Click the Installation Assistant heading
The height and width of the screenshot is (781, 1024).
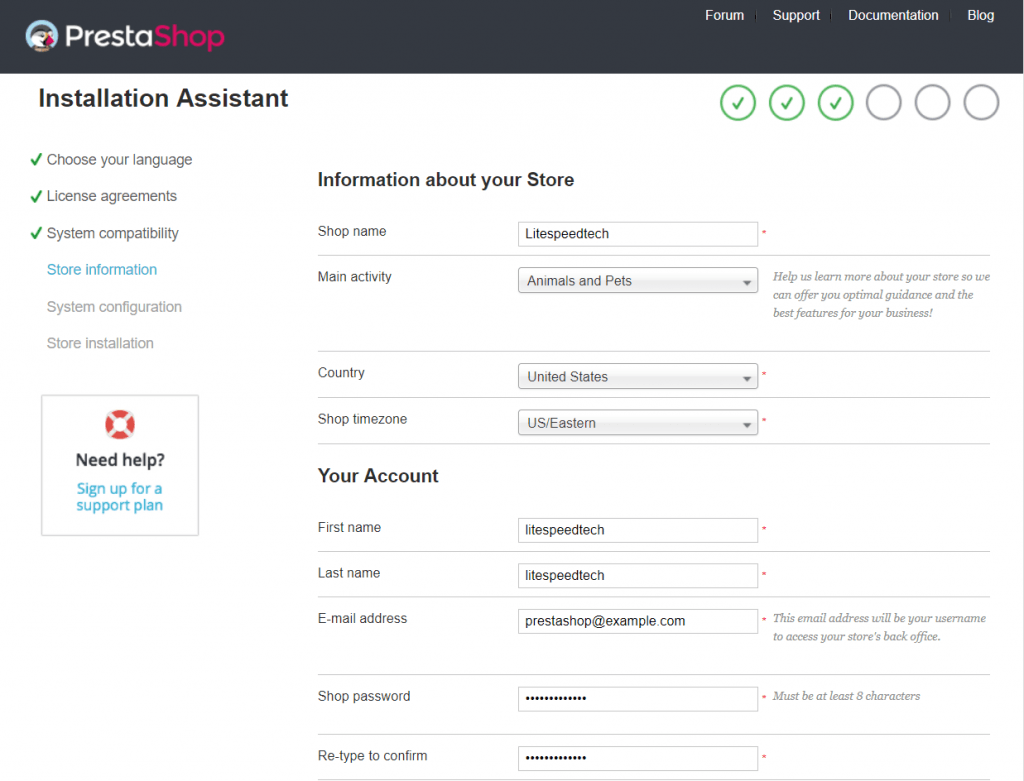click(163, 99)
